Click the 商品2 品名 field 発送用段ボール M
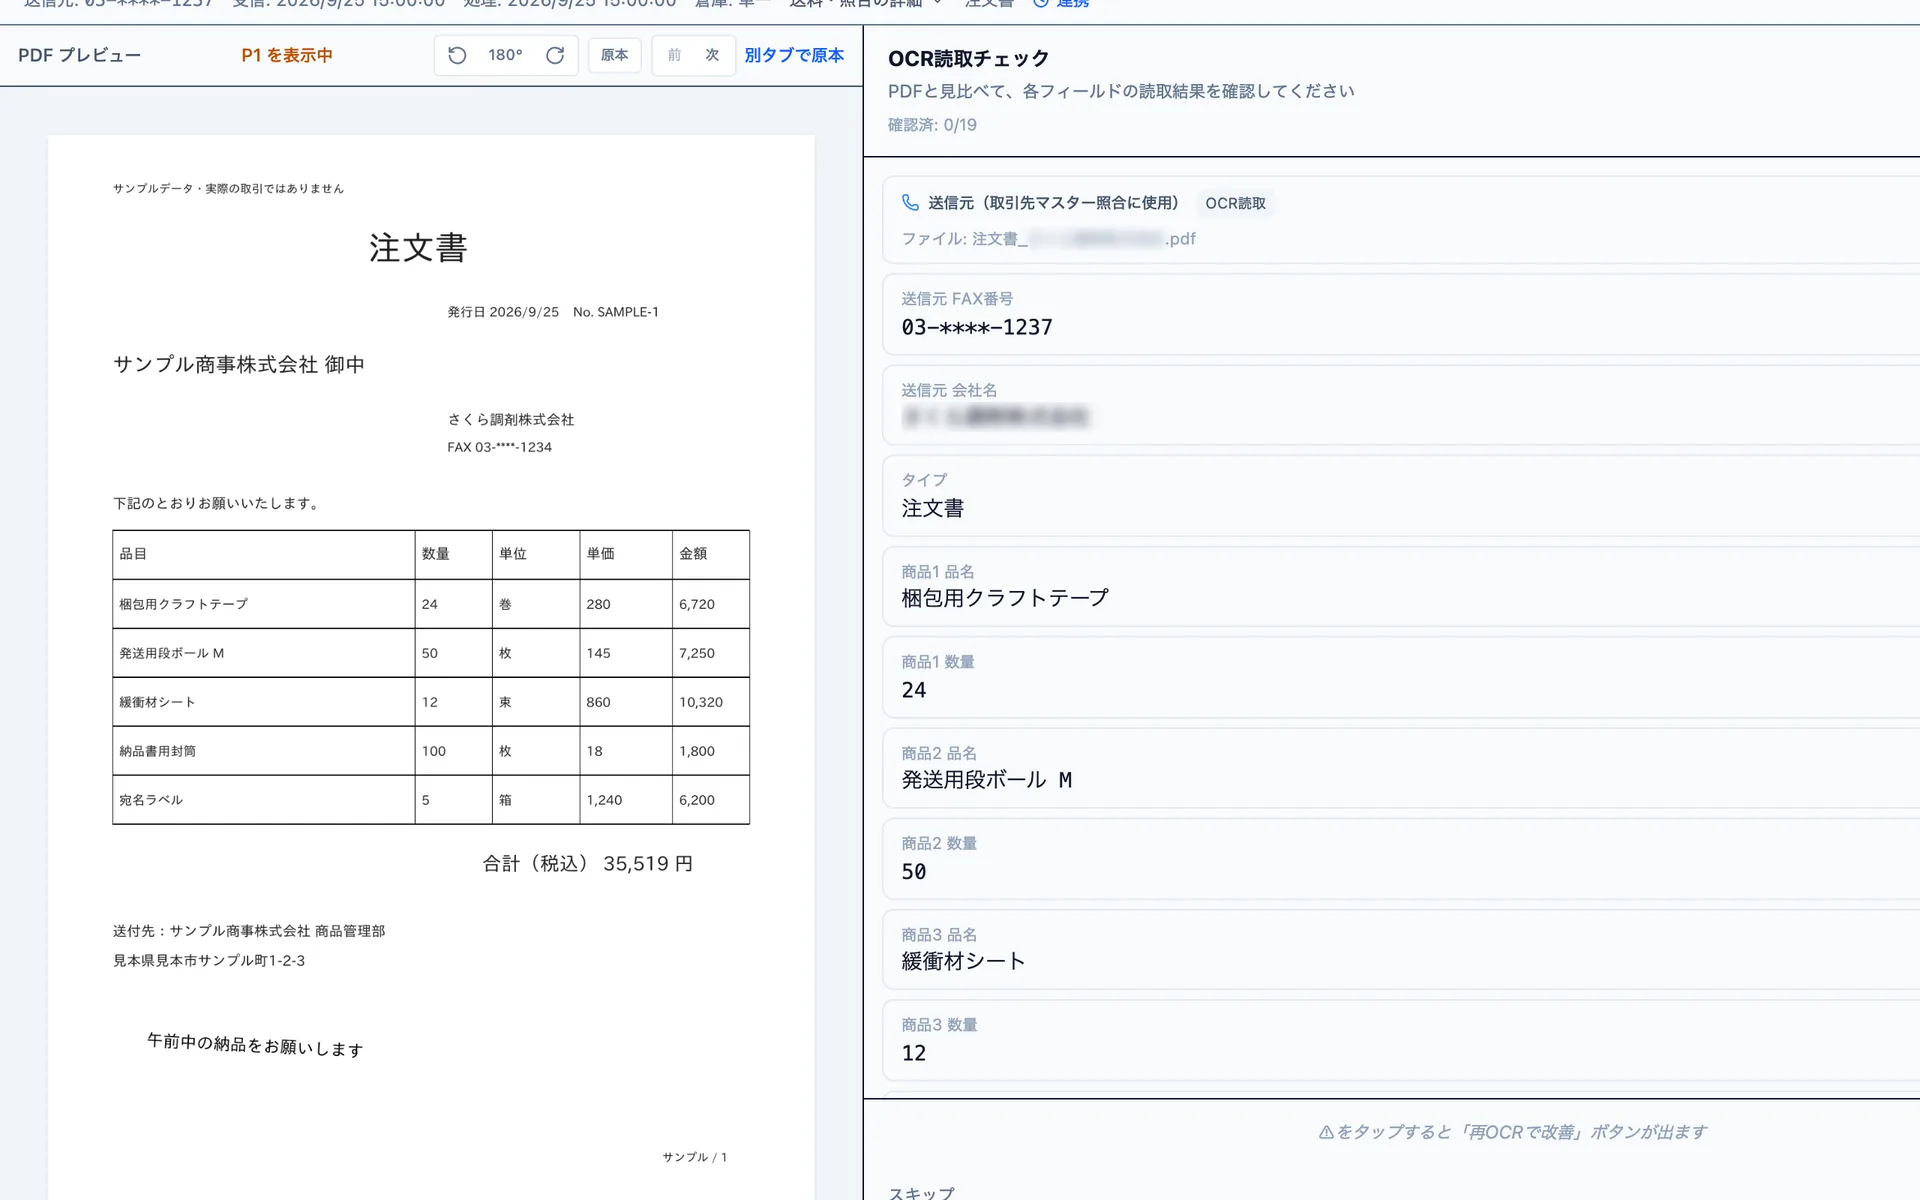Viewport: 1920px width, 1200px height. [x=1400, y=768]
